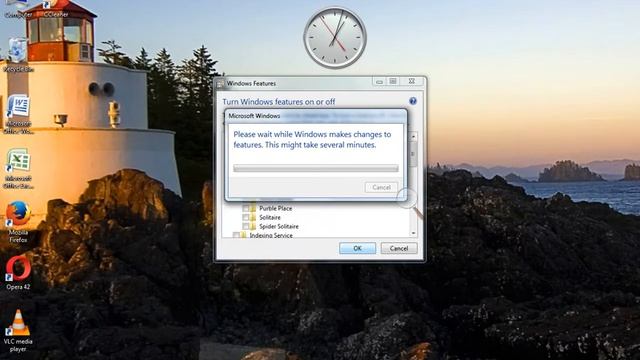Viewport: 640px width, 360px height.
Task: Open VLC media player desktop icon
Action: coord(18,331)
